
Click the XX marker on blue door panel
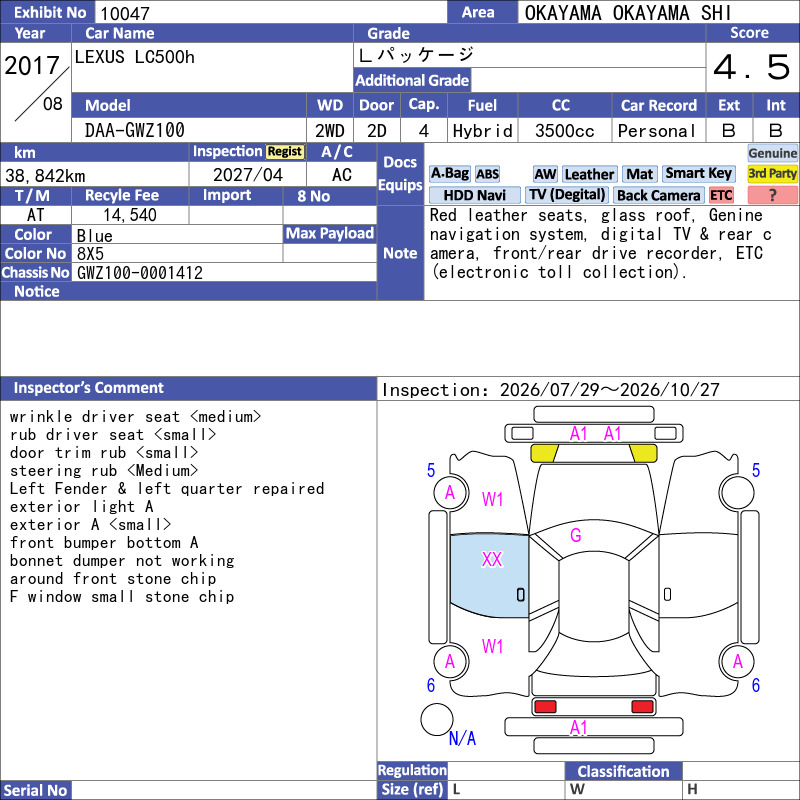[x=492, y=560]
